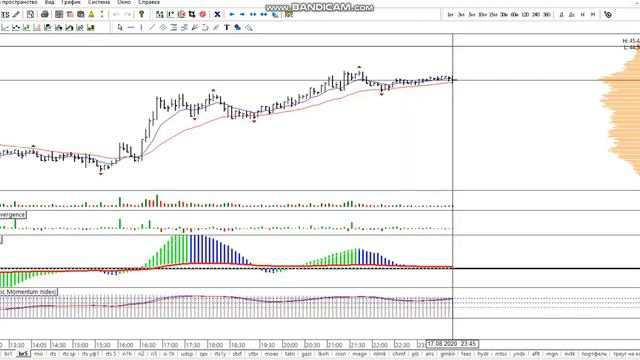
Task: Click the new document icon
Action: 31,15
